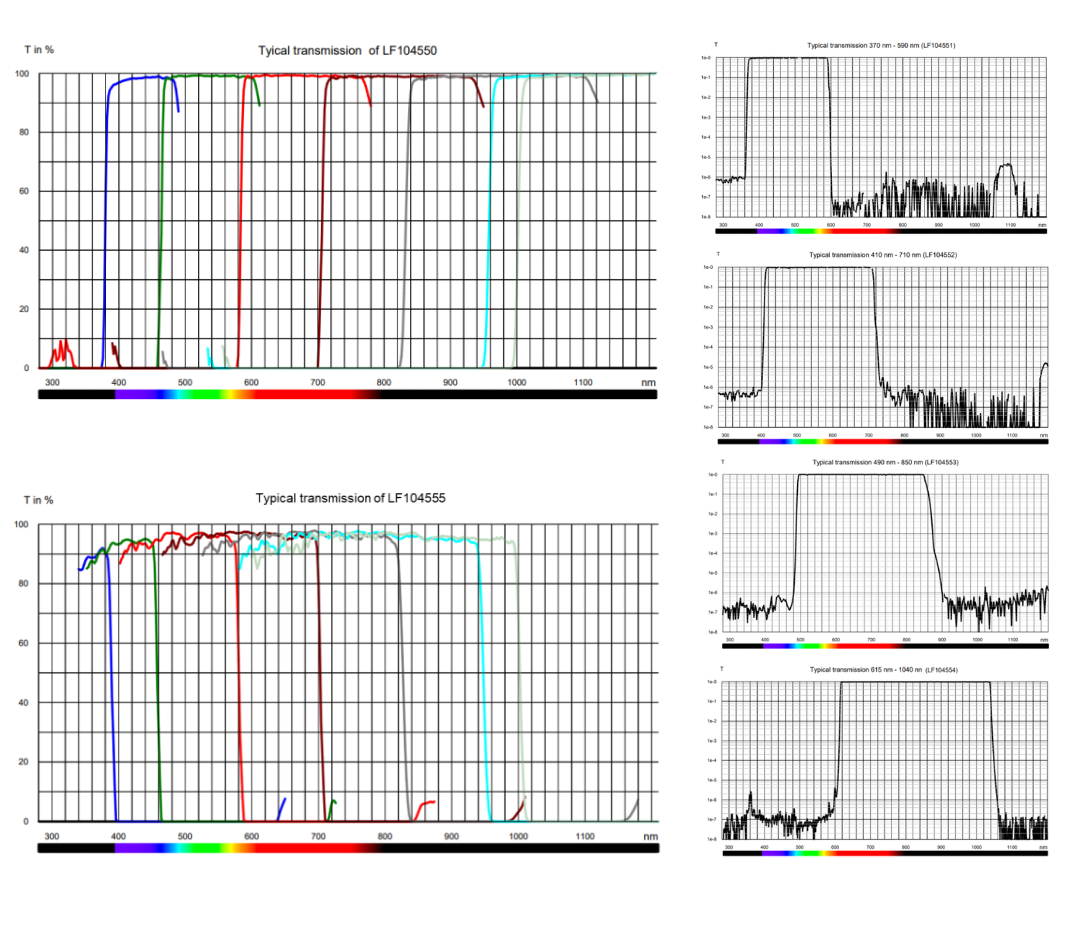Click the 'Tyical transmission of LF104550' chart title
The height and width of the screenshot is (940, 1080).
[x=347, y=50]
